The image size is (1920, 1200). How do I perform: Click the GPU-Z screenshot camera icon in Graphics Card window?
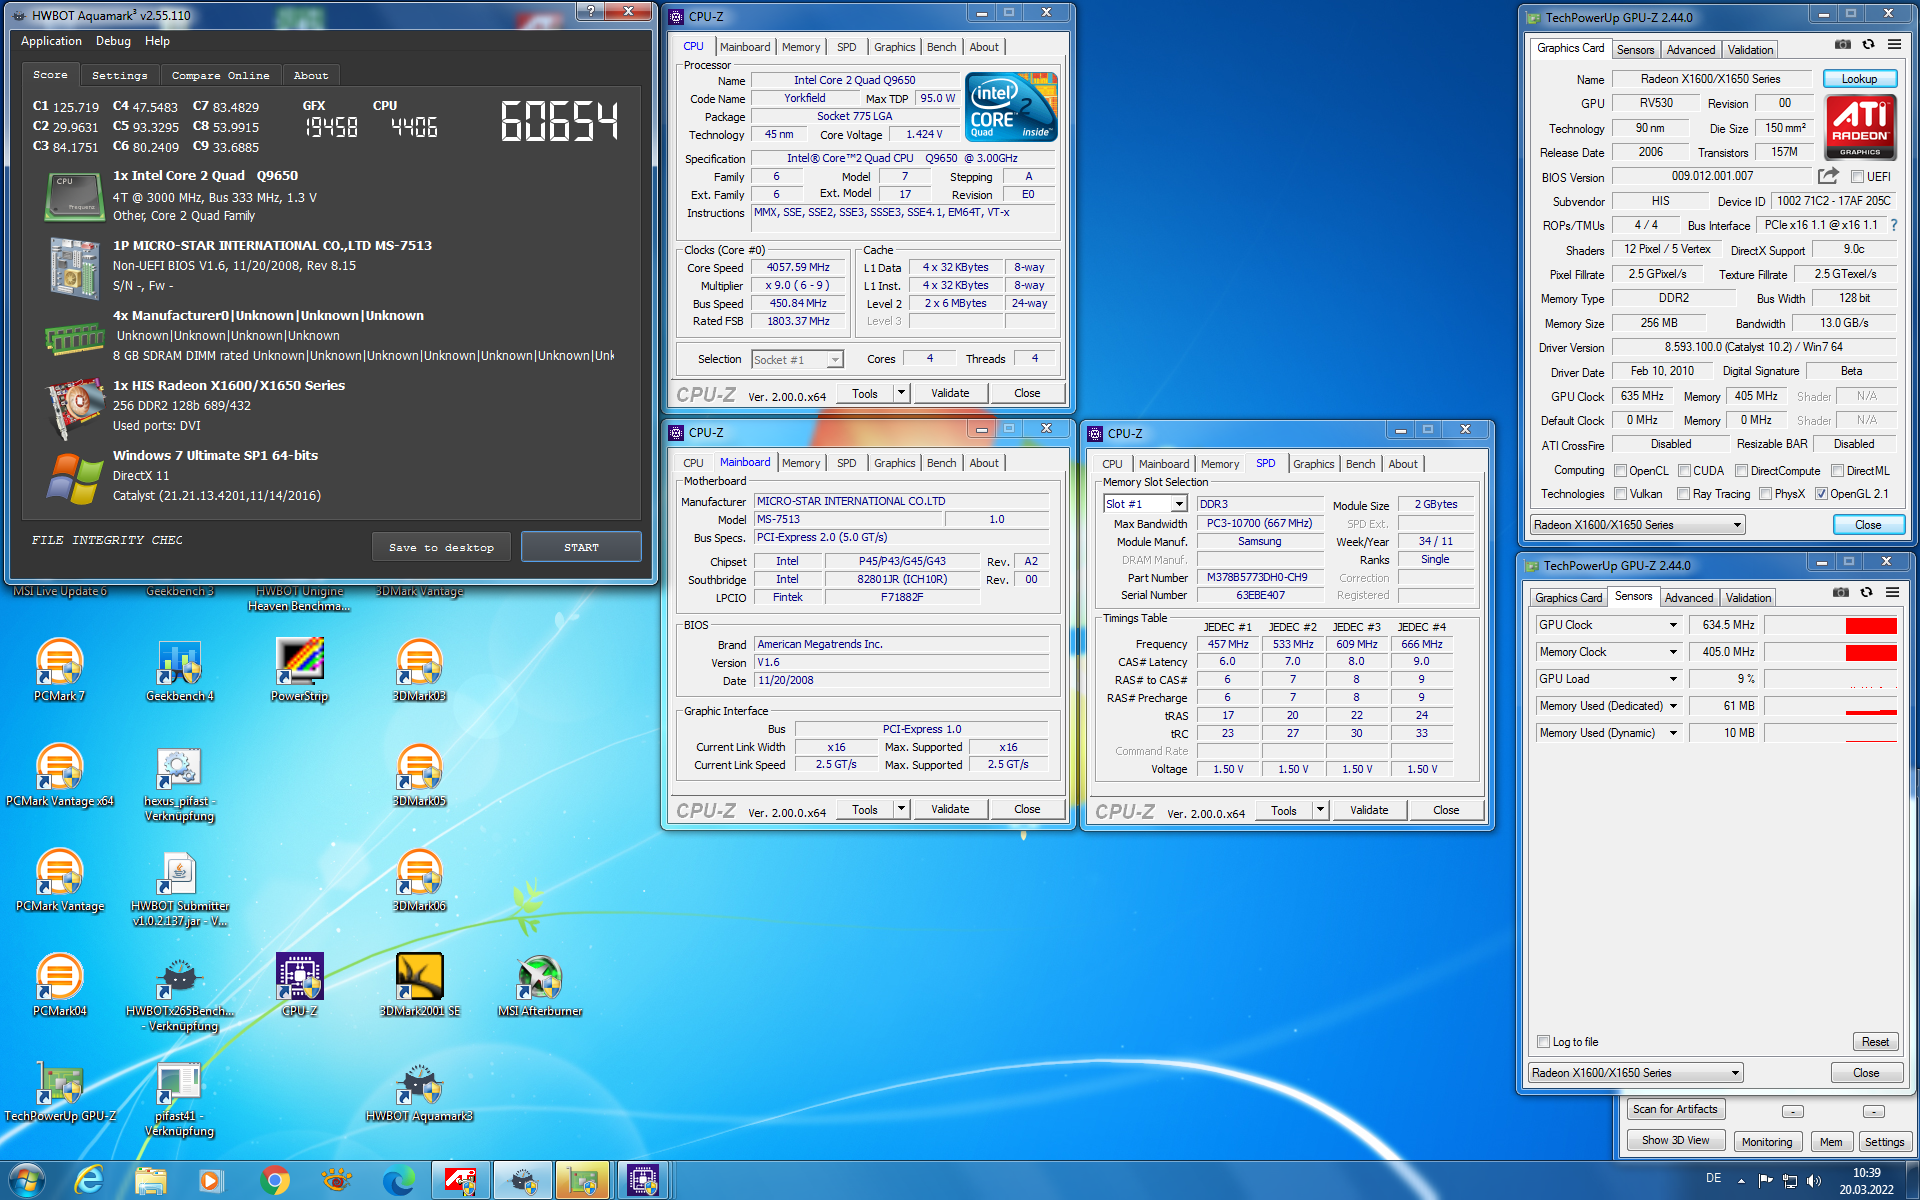coord(1842,45)
